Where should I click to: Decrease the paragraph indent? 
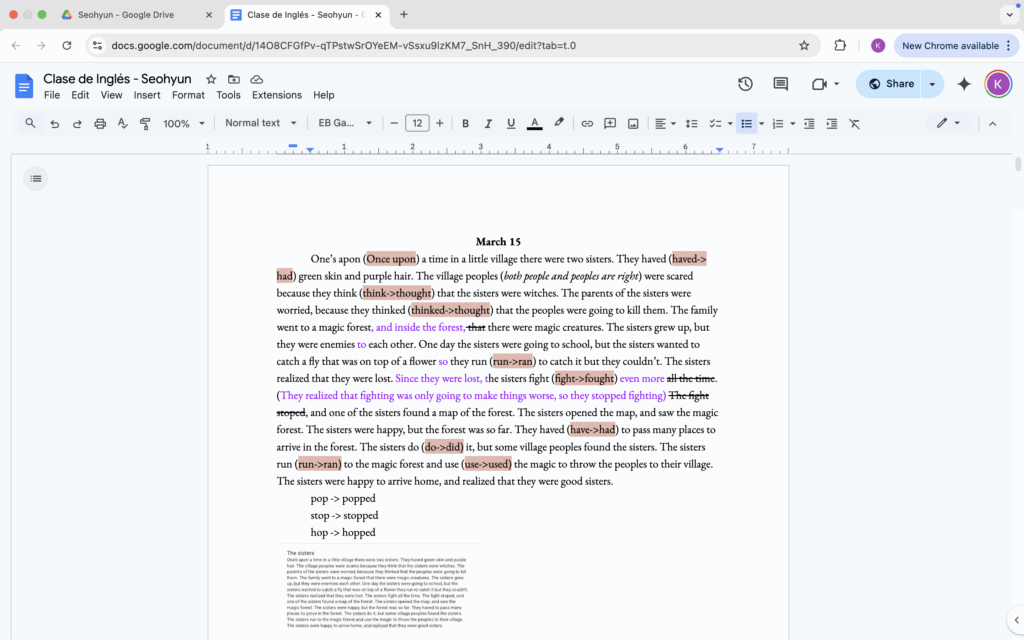(809, 123)
